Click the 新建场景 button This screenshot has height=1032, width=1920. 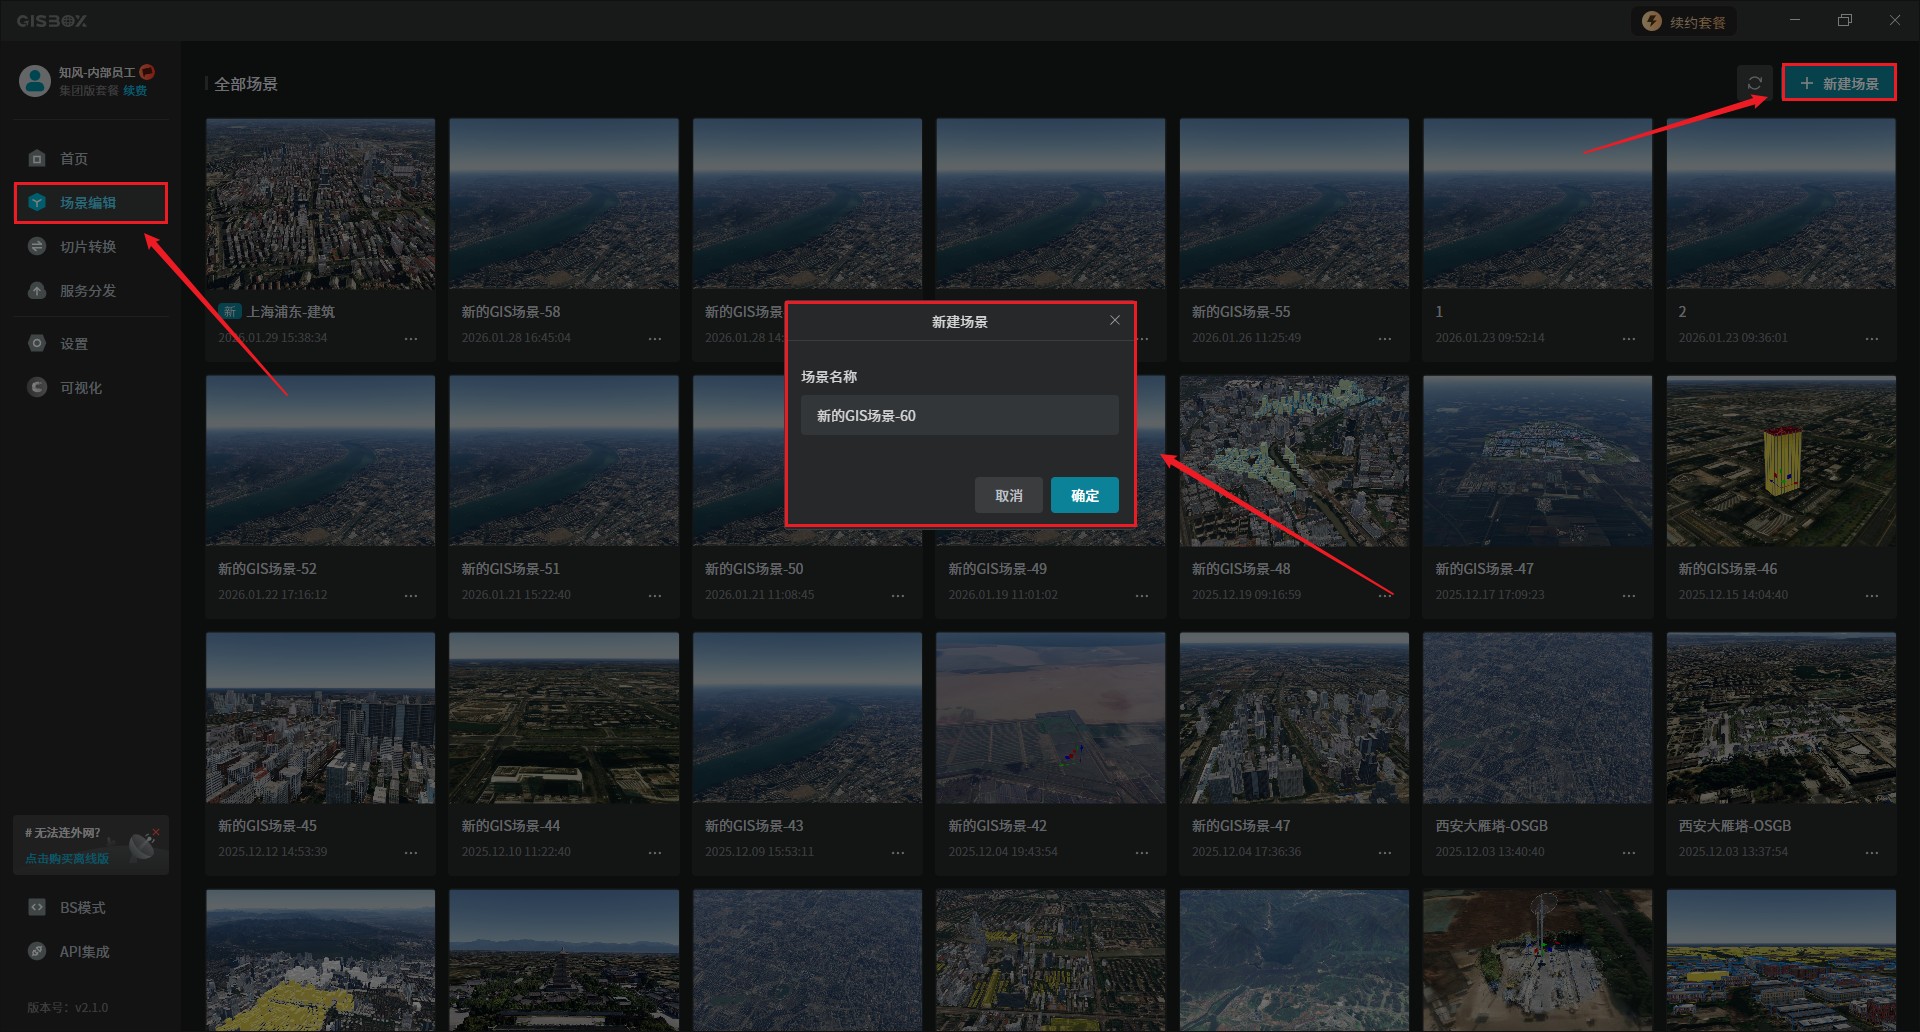[x=1839, y=83]
